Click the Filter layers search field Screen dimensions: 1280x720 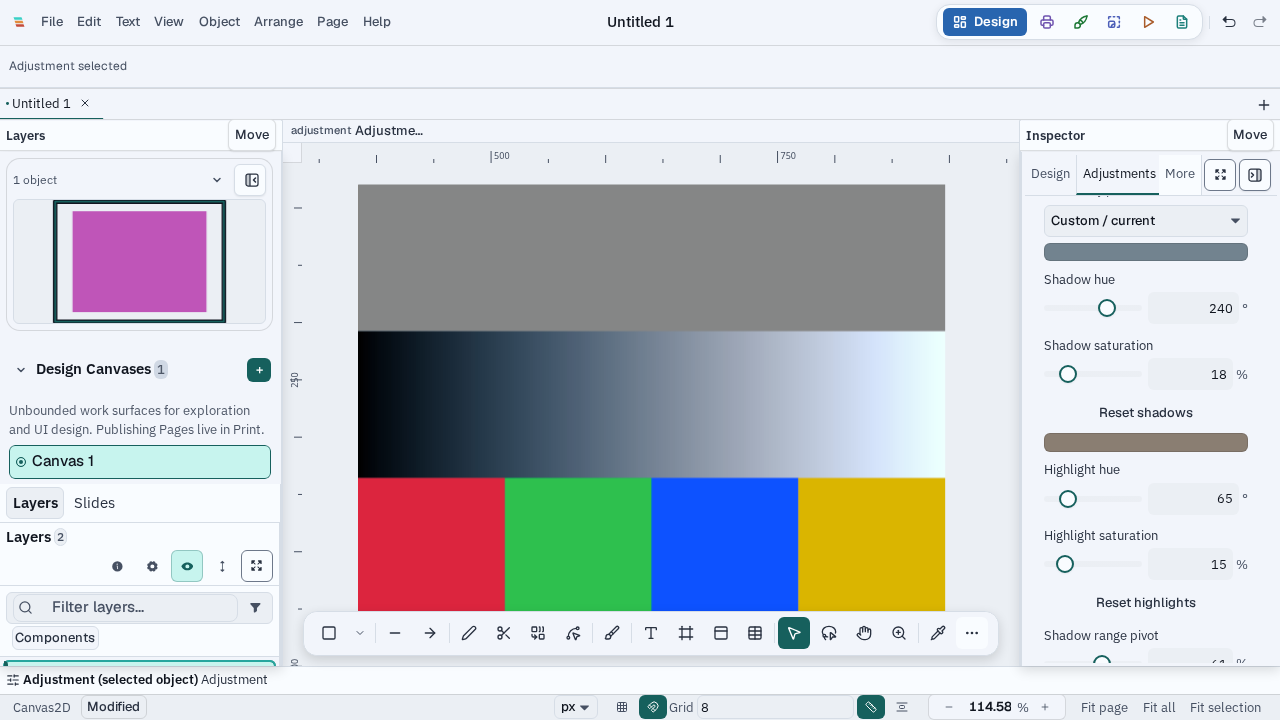click(125, 607)
